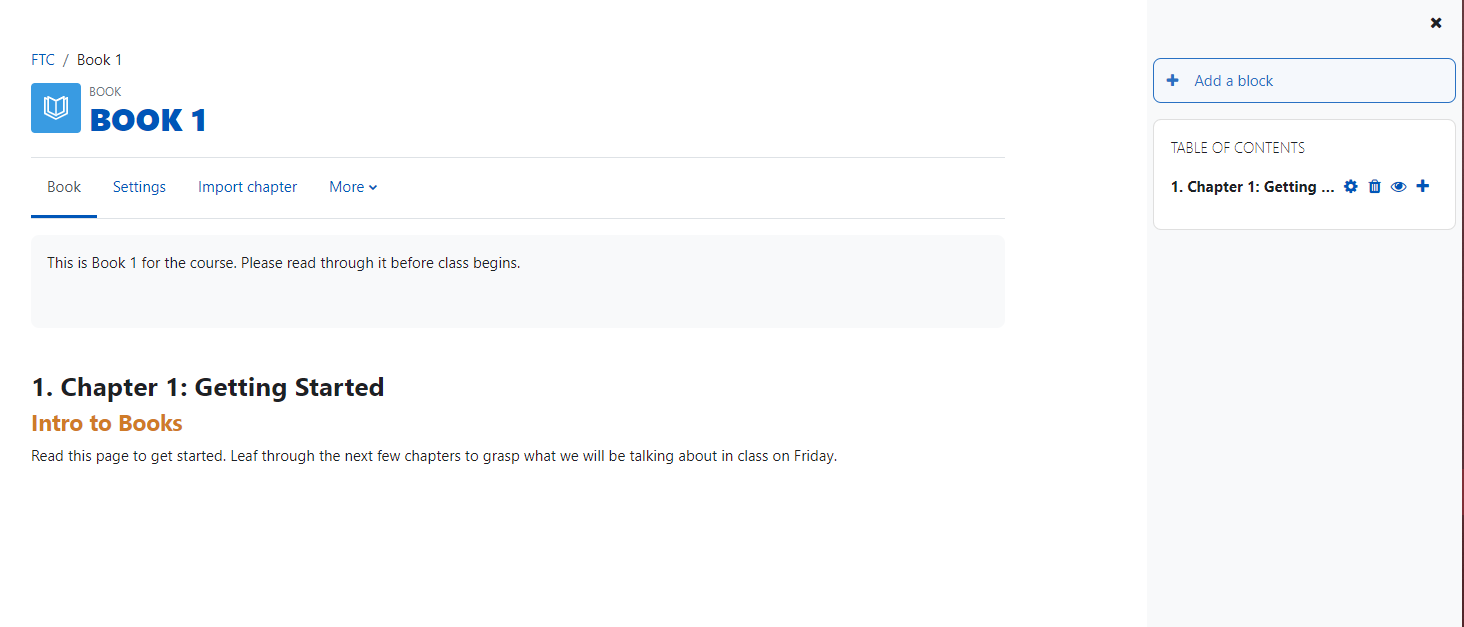Click the blue Book activity icon
The image size is (1464, 627).
56,108
